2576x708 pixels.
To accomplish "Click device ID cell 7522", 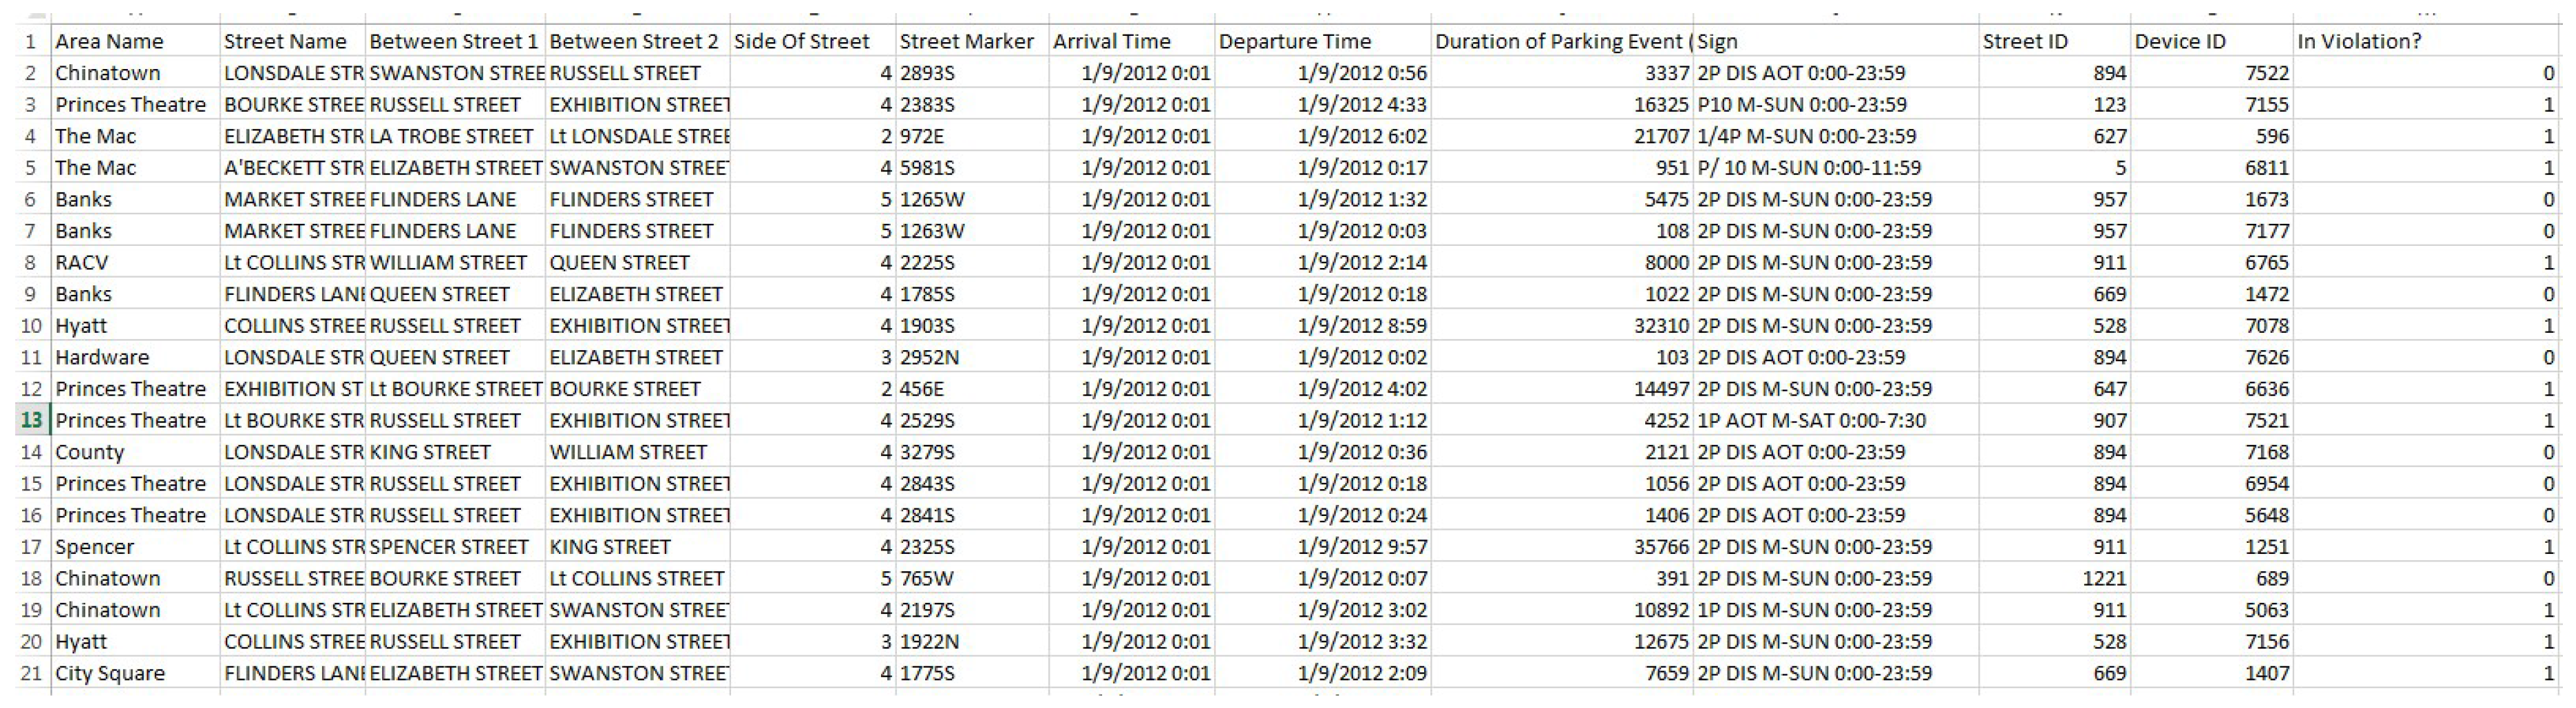I will pyautogui.click(x=2211, y=73).
